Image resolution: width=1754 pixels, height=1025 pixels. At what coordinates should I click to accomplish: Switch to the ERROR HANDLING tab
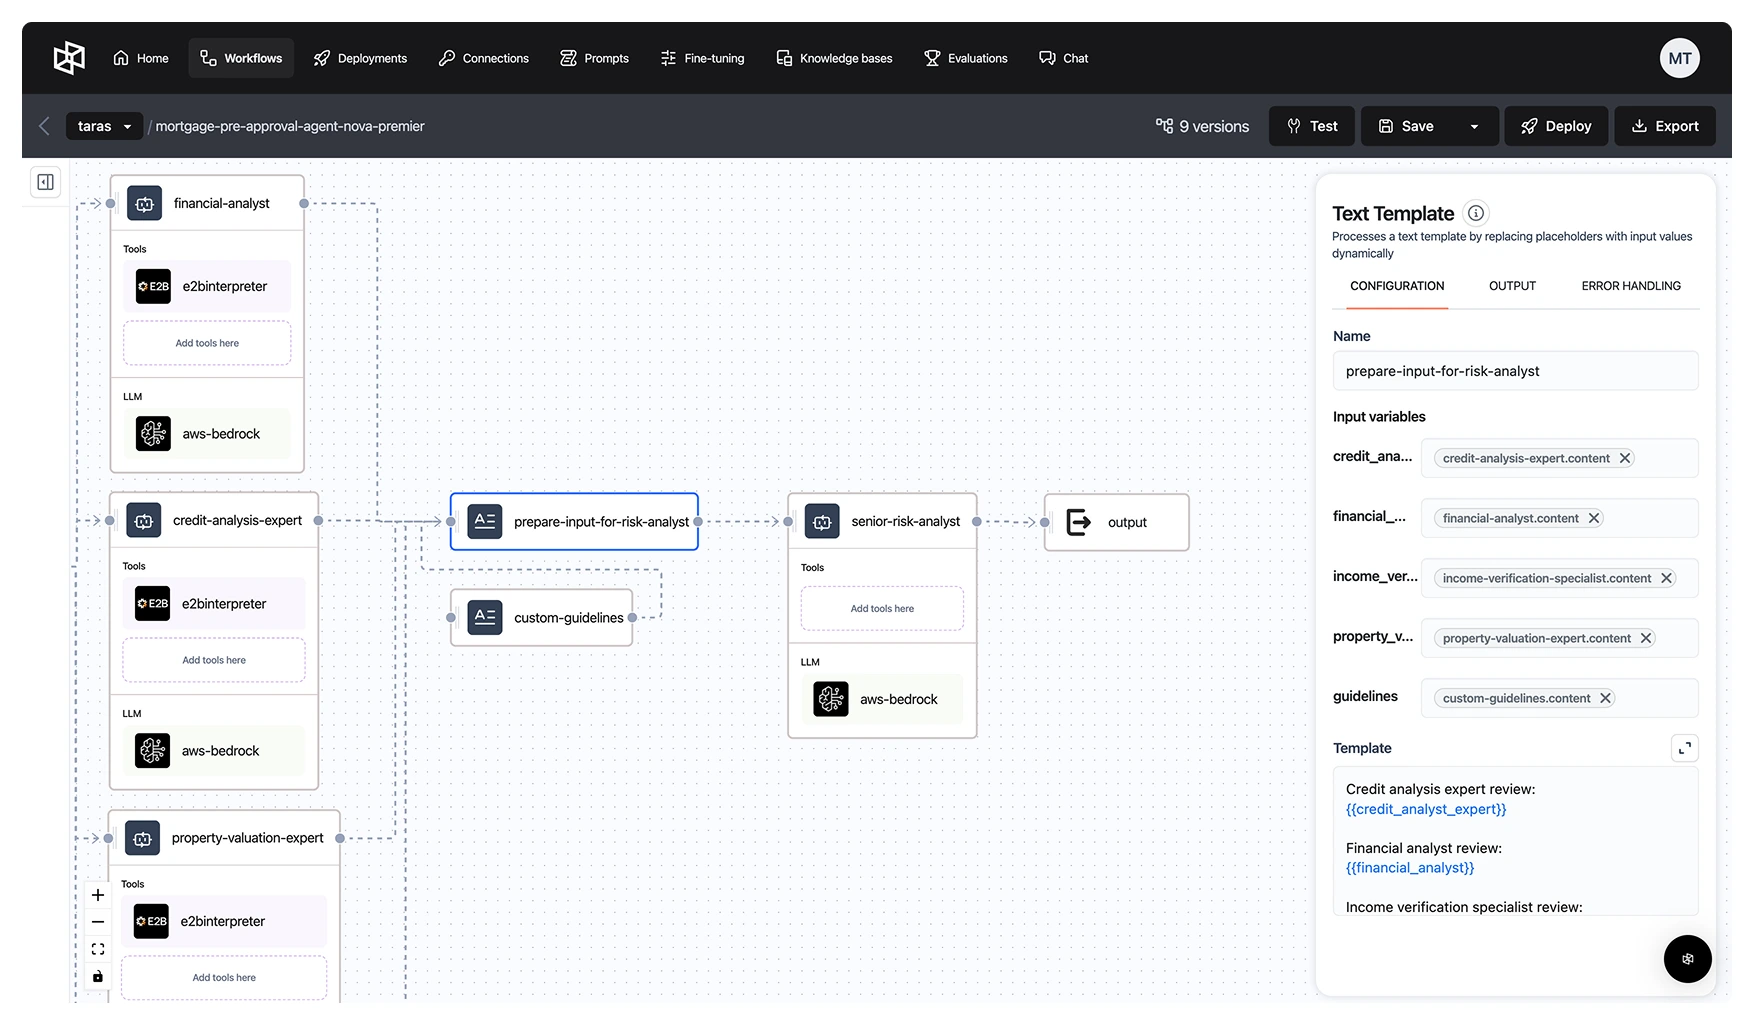(1631, 286)
